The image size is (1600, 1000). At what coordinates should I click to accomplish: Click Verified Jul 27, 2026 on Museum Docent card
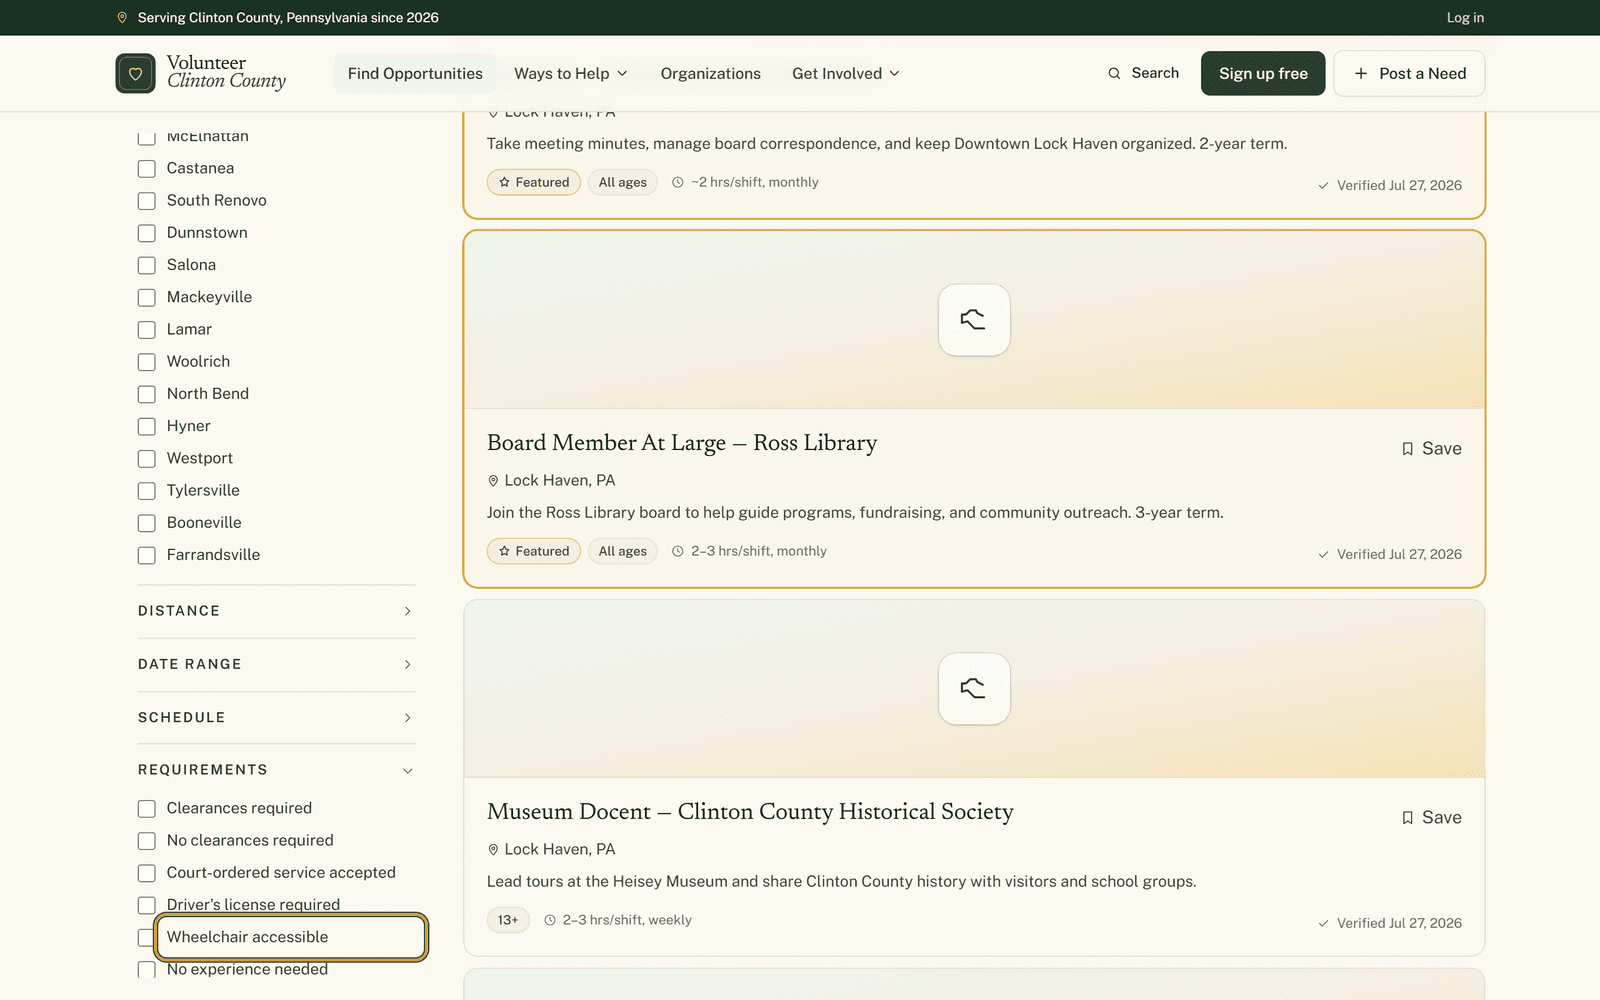pyautogui.click(x=1399, y=923)
